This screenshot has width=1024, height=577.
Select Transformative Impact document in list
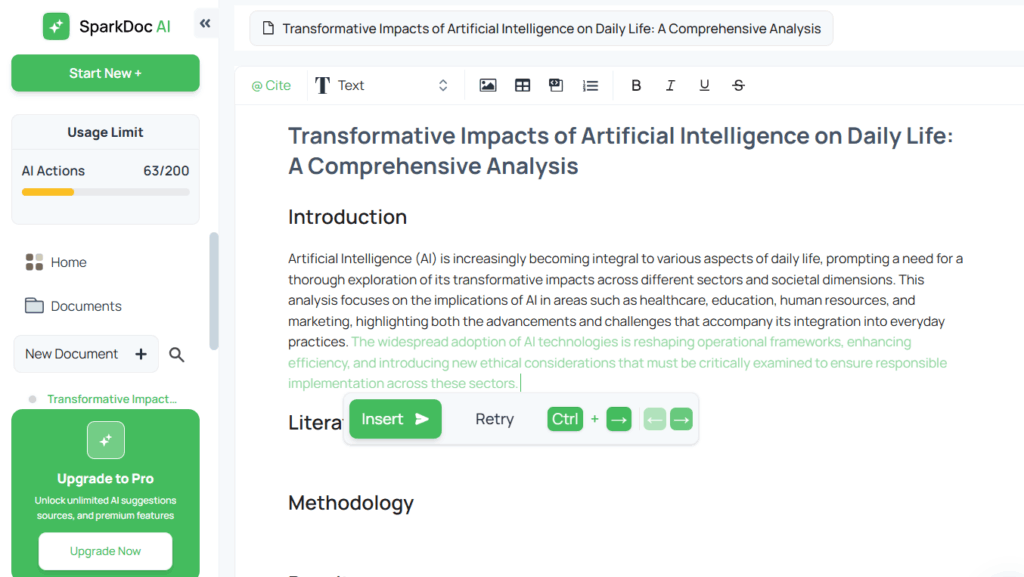(x=112, y=399)
